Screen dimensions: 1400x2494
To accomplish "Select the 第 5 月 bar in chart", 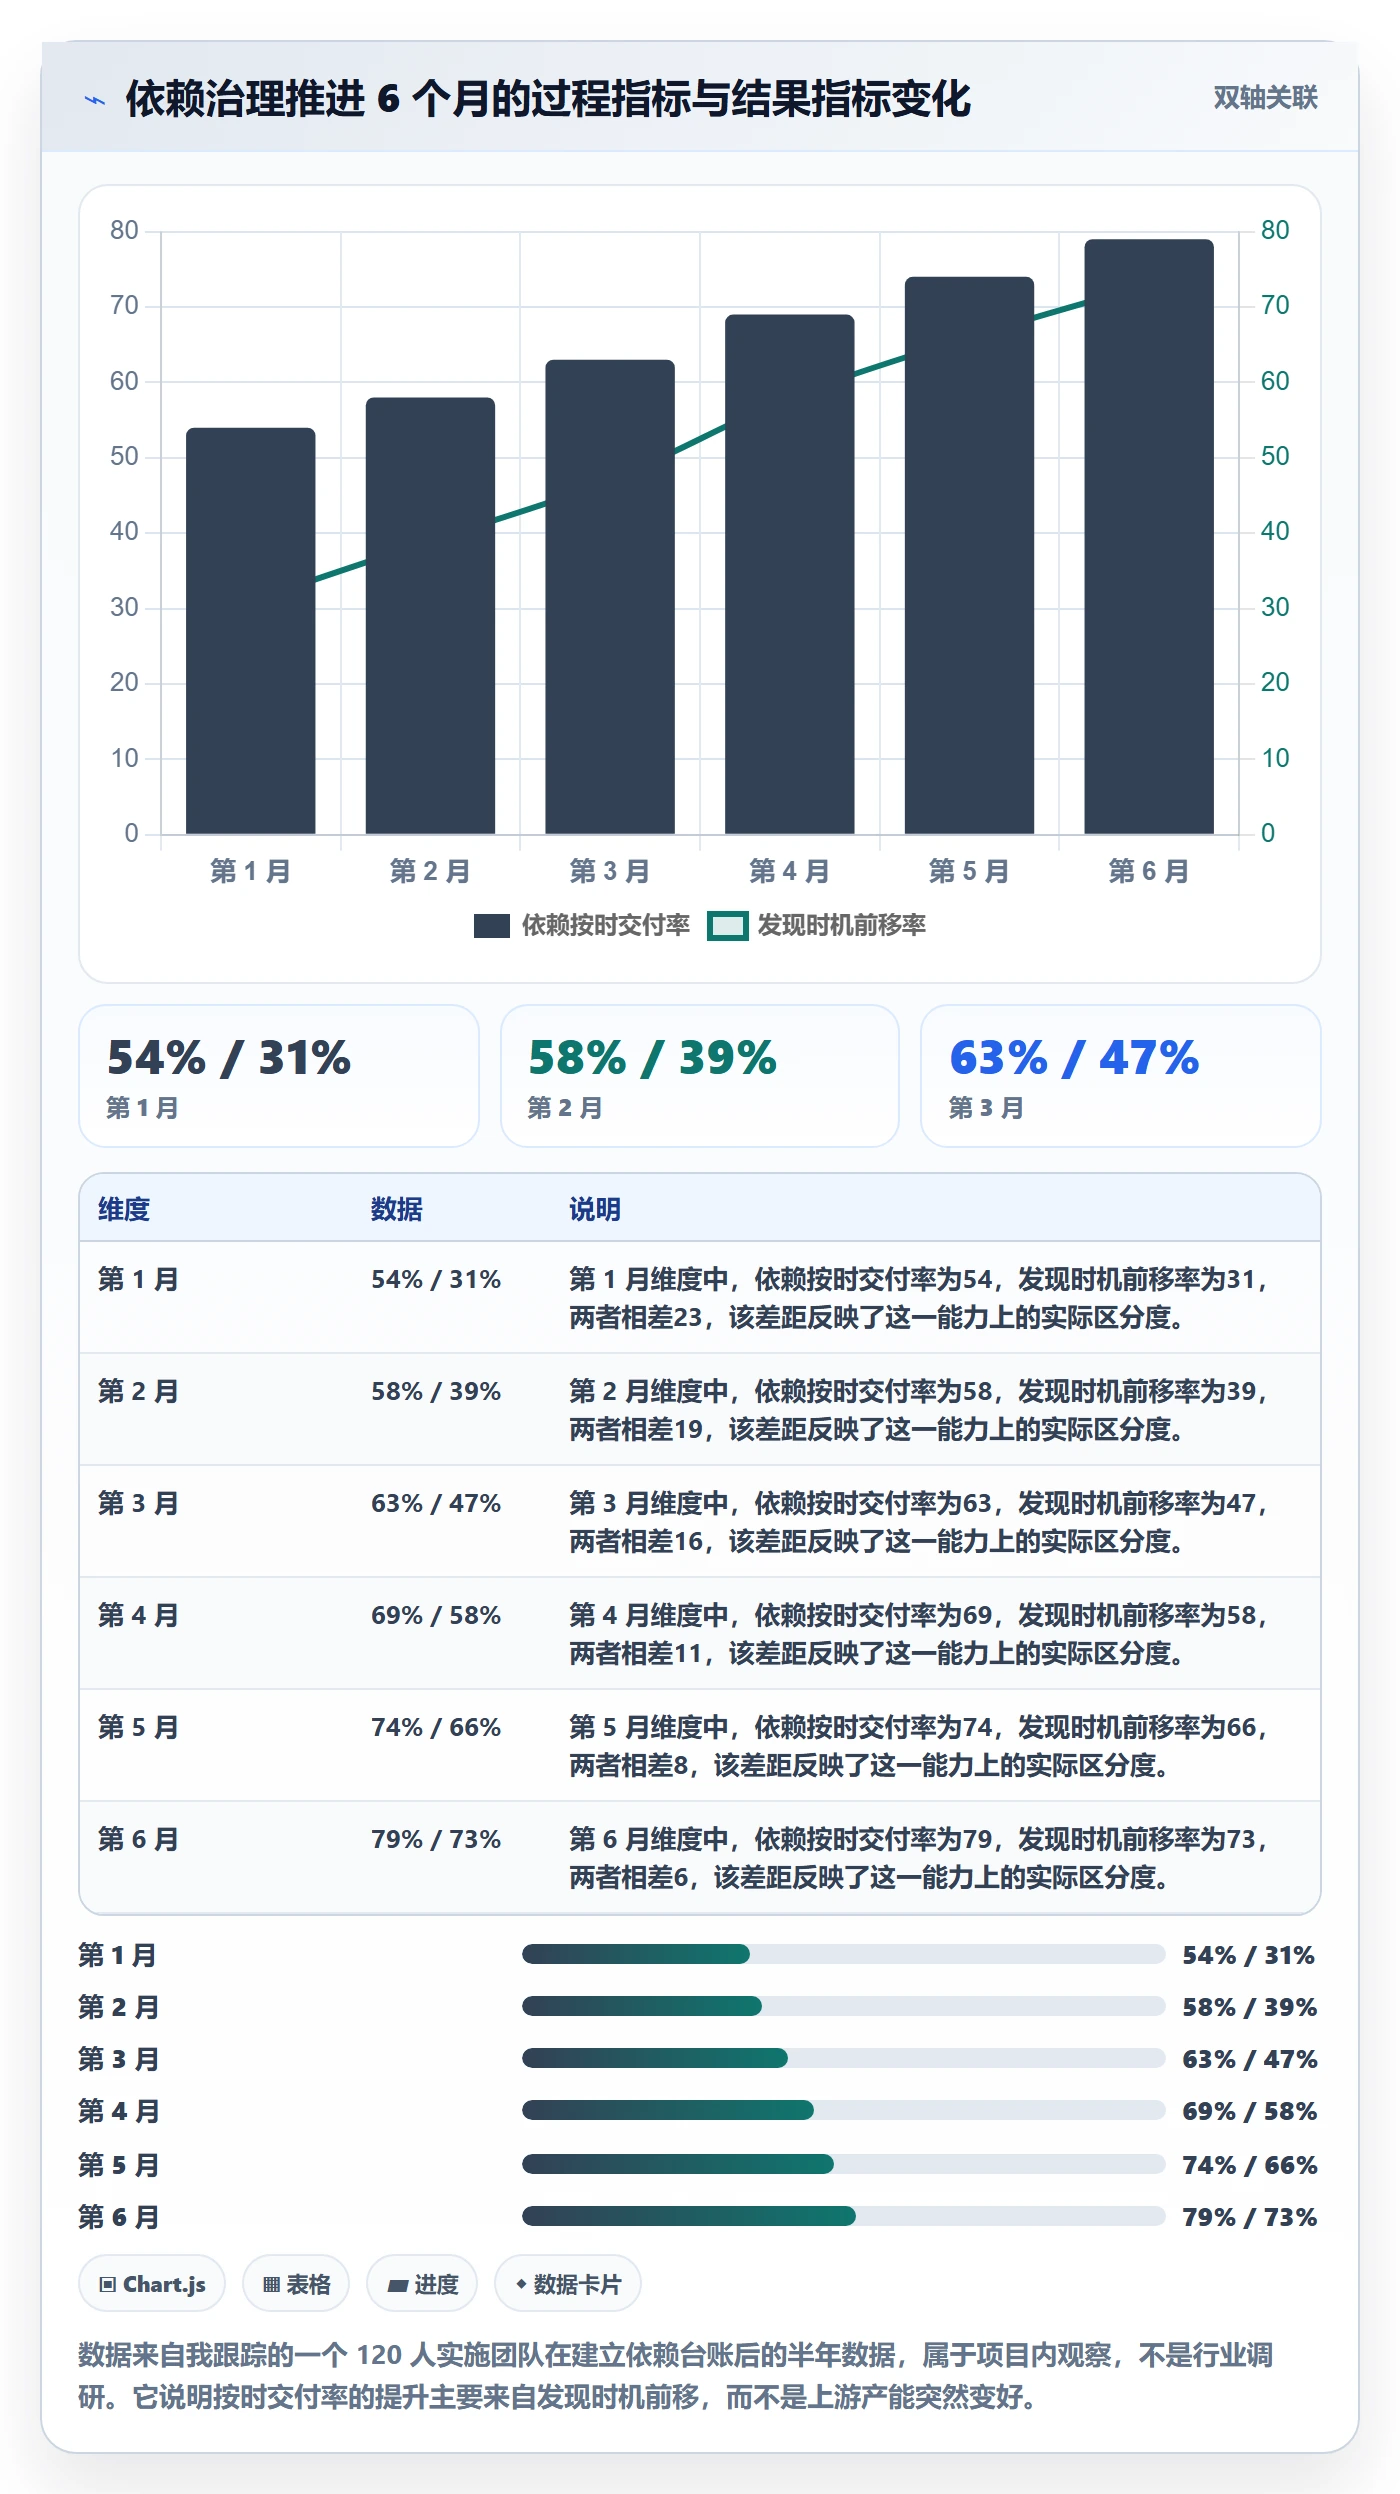I will pos(969,555).
